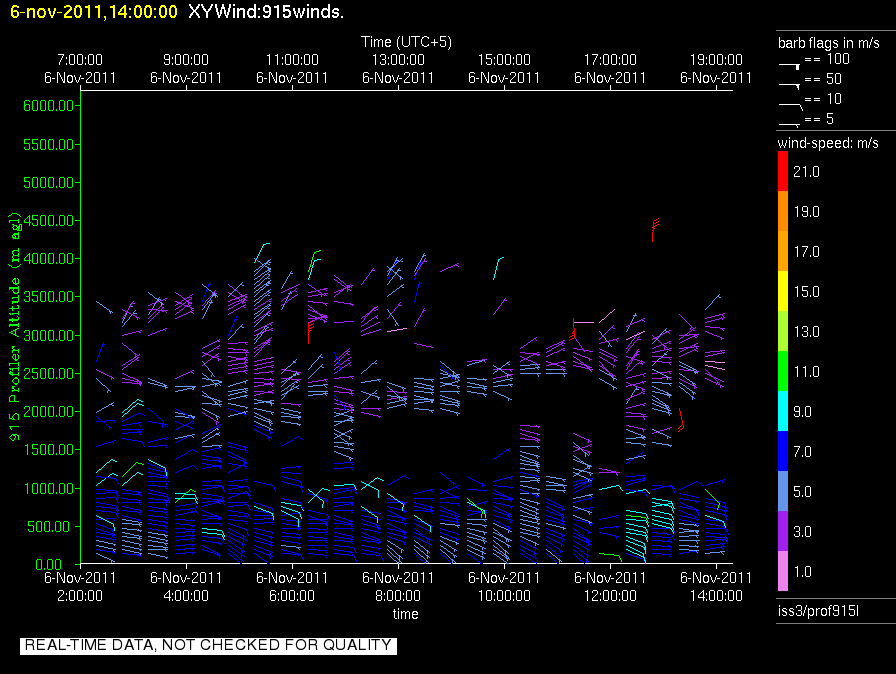896x674 pixels.
Task: Select the 'barb flags in m/s' legend title
Action: [829, 43]
